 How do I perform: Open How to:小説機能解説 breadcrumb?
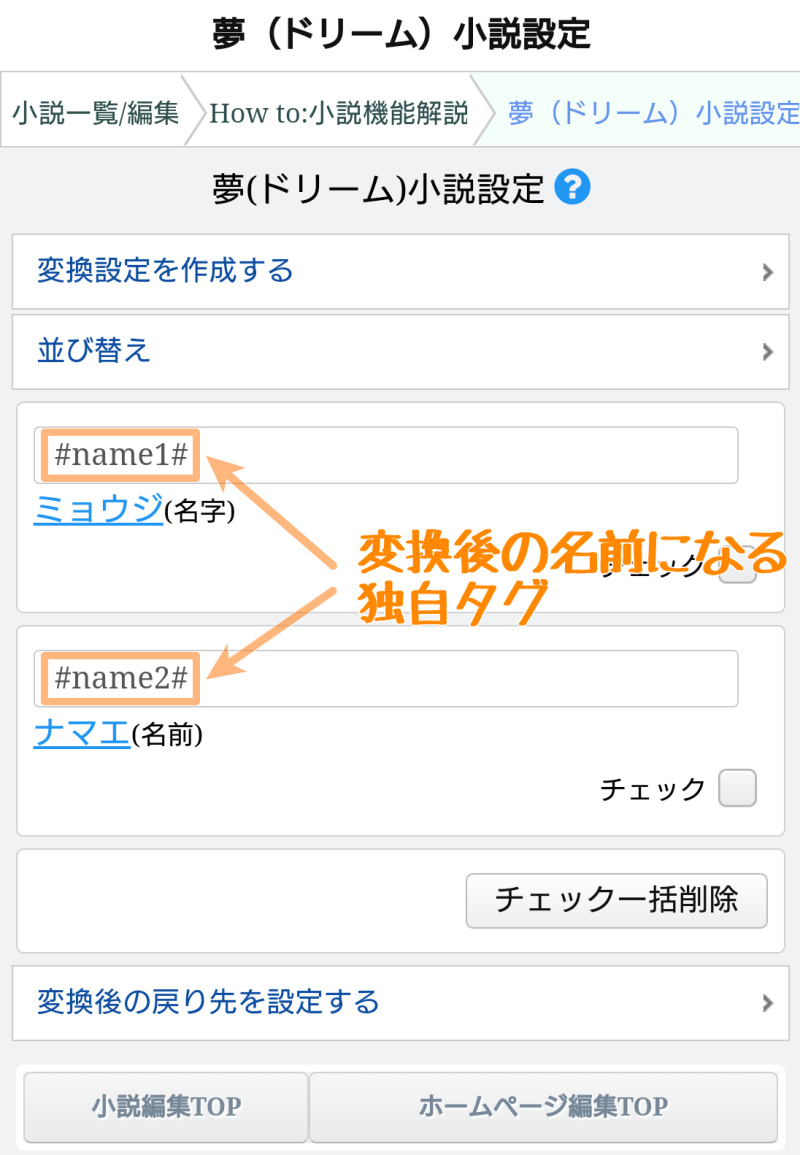(x=338, y=113)
